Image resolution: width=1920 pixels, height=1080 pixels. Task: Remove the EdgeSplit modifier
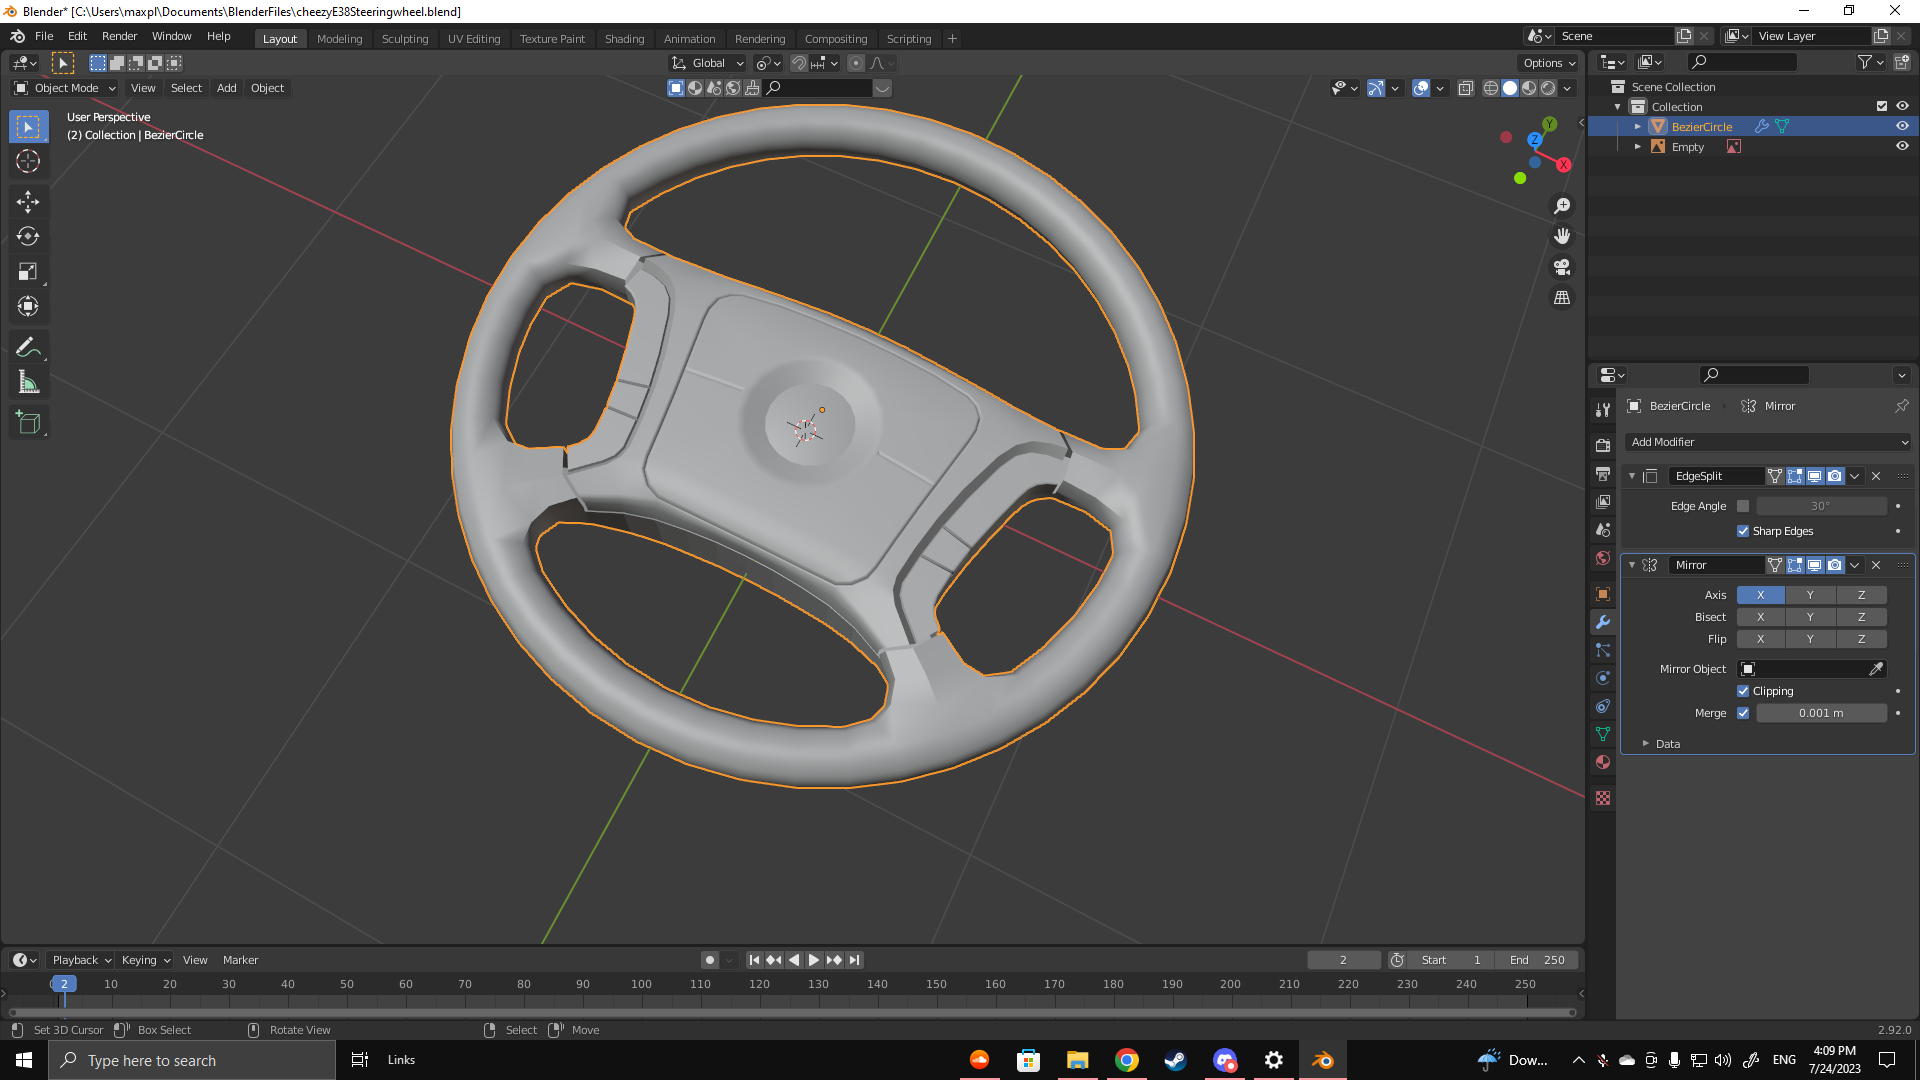point(1876,476)
